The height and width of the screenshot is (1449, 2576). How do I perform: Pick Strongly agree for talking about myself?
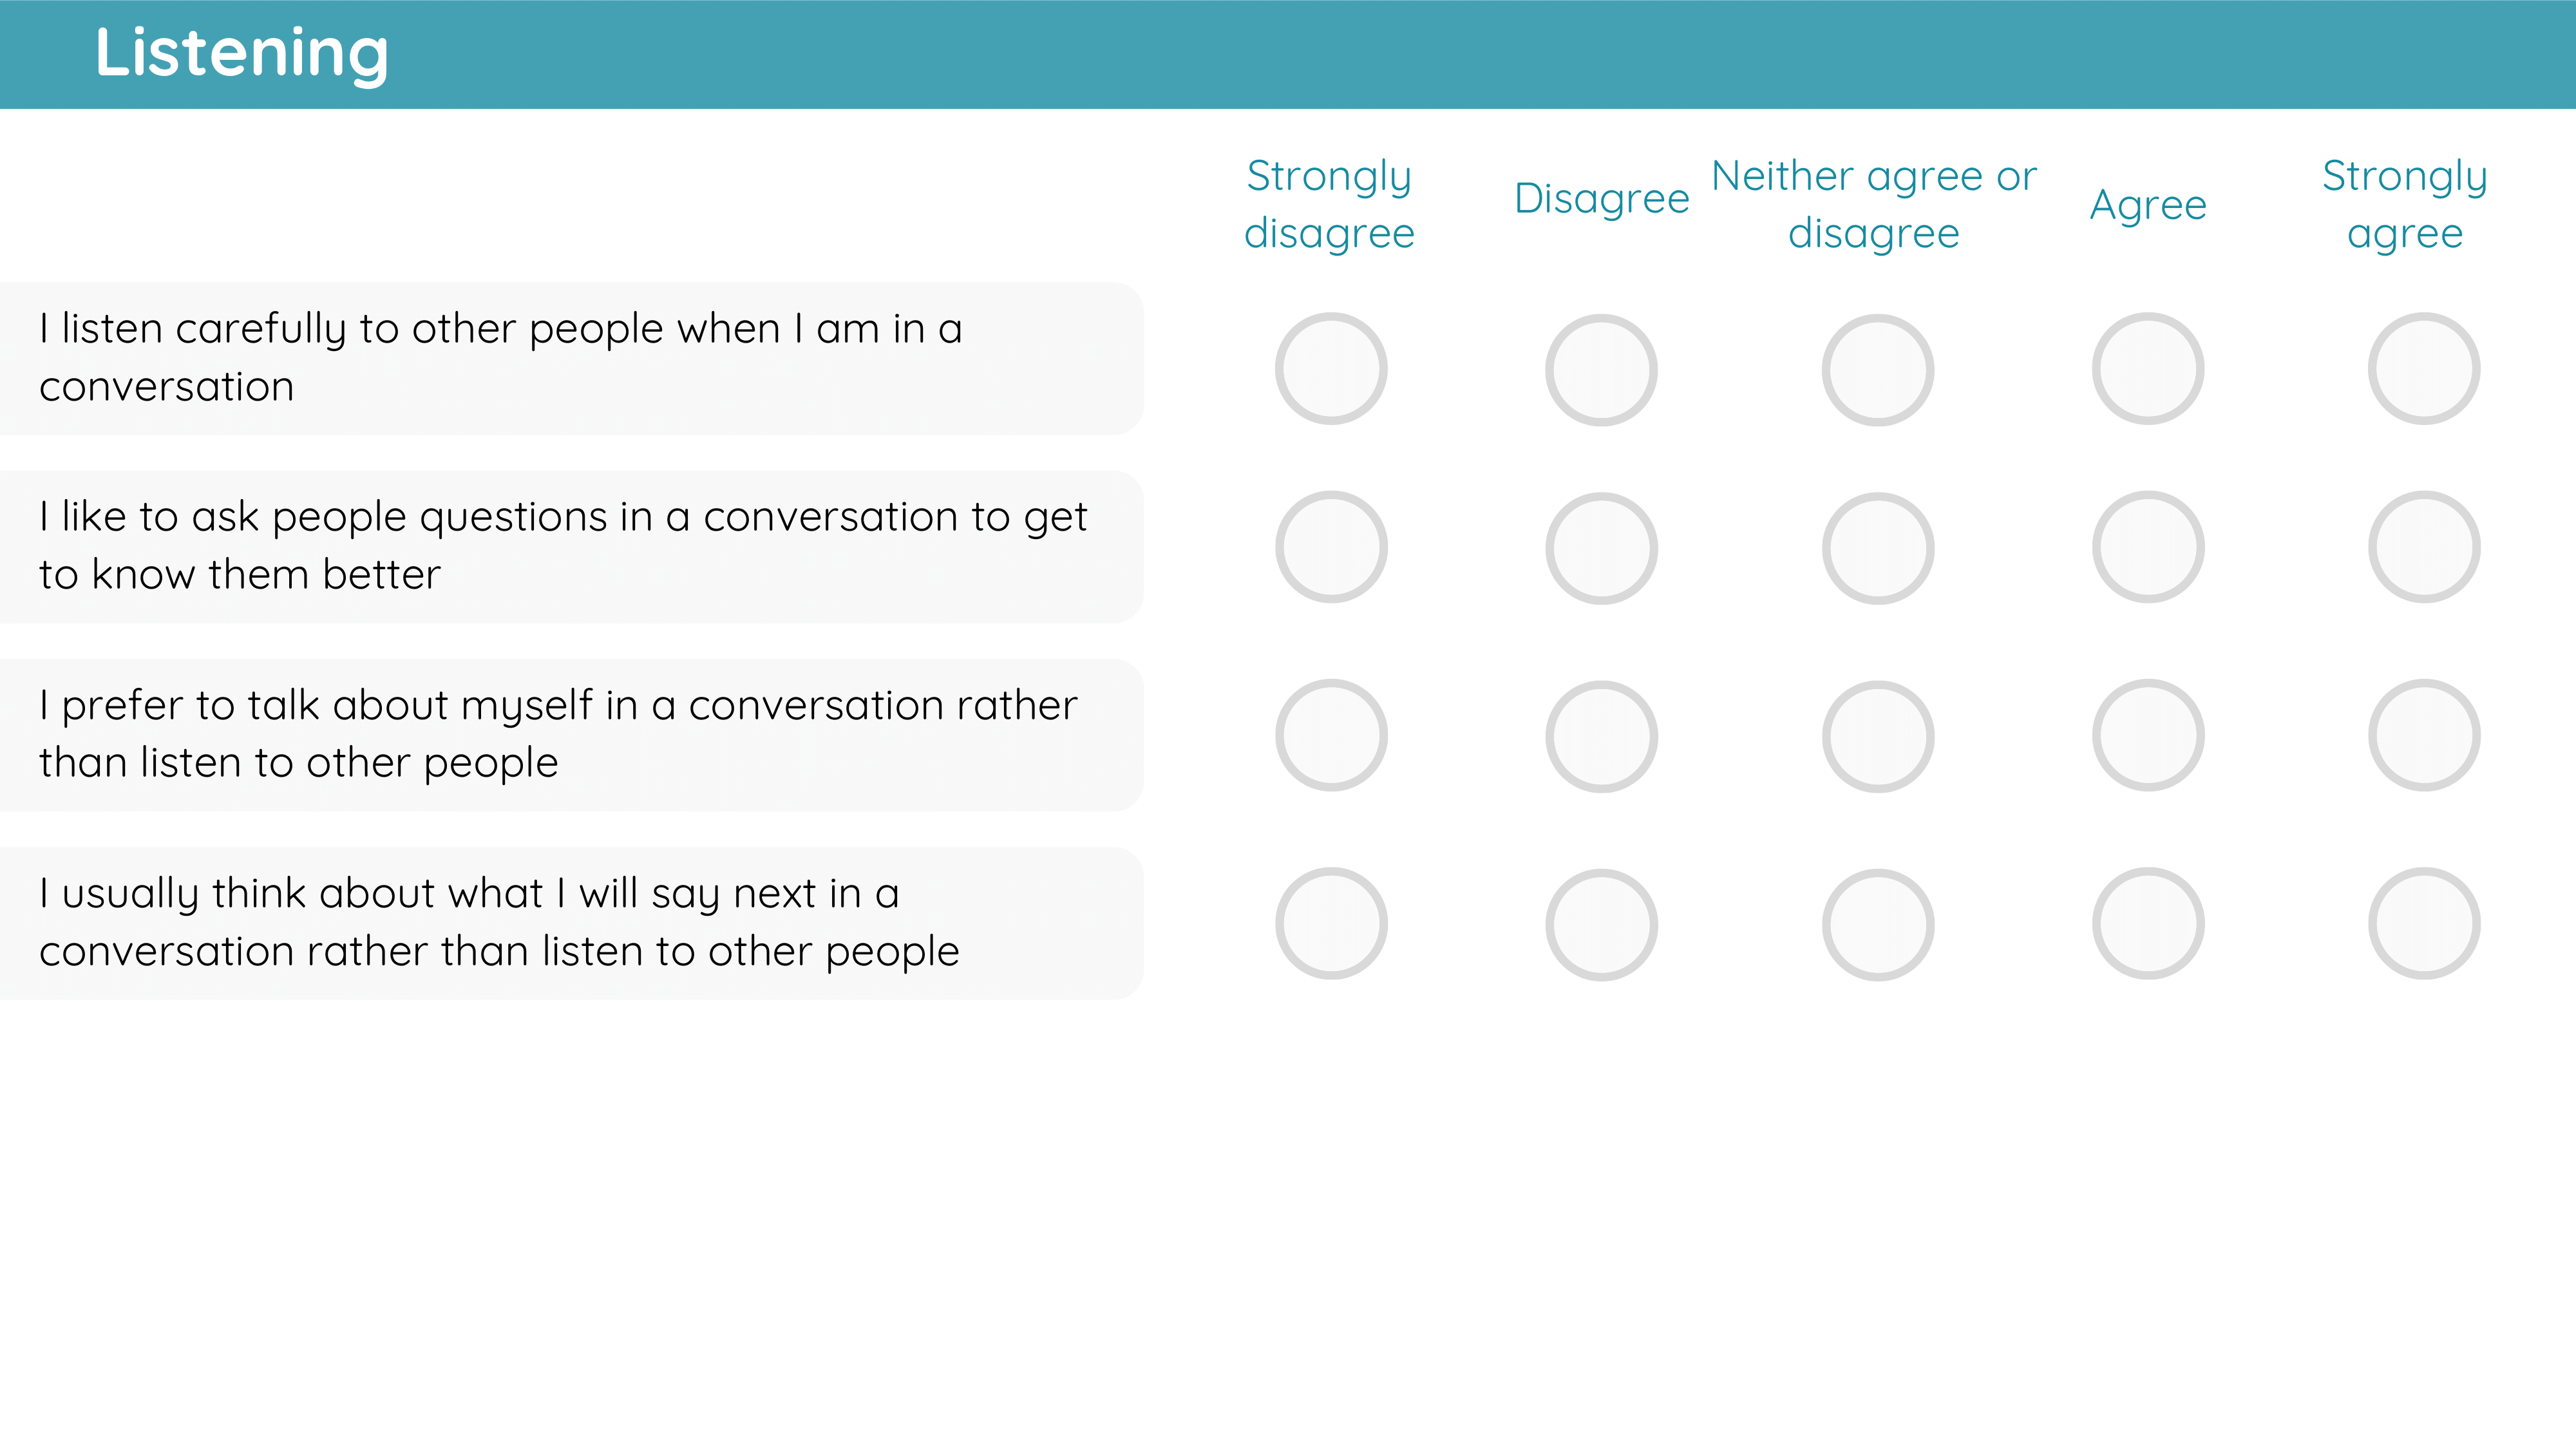[x=2424, y=735]
